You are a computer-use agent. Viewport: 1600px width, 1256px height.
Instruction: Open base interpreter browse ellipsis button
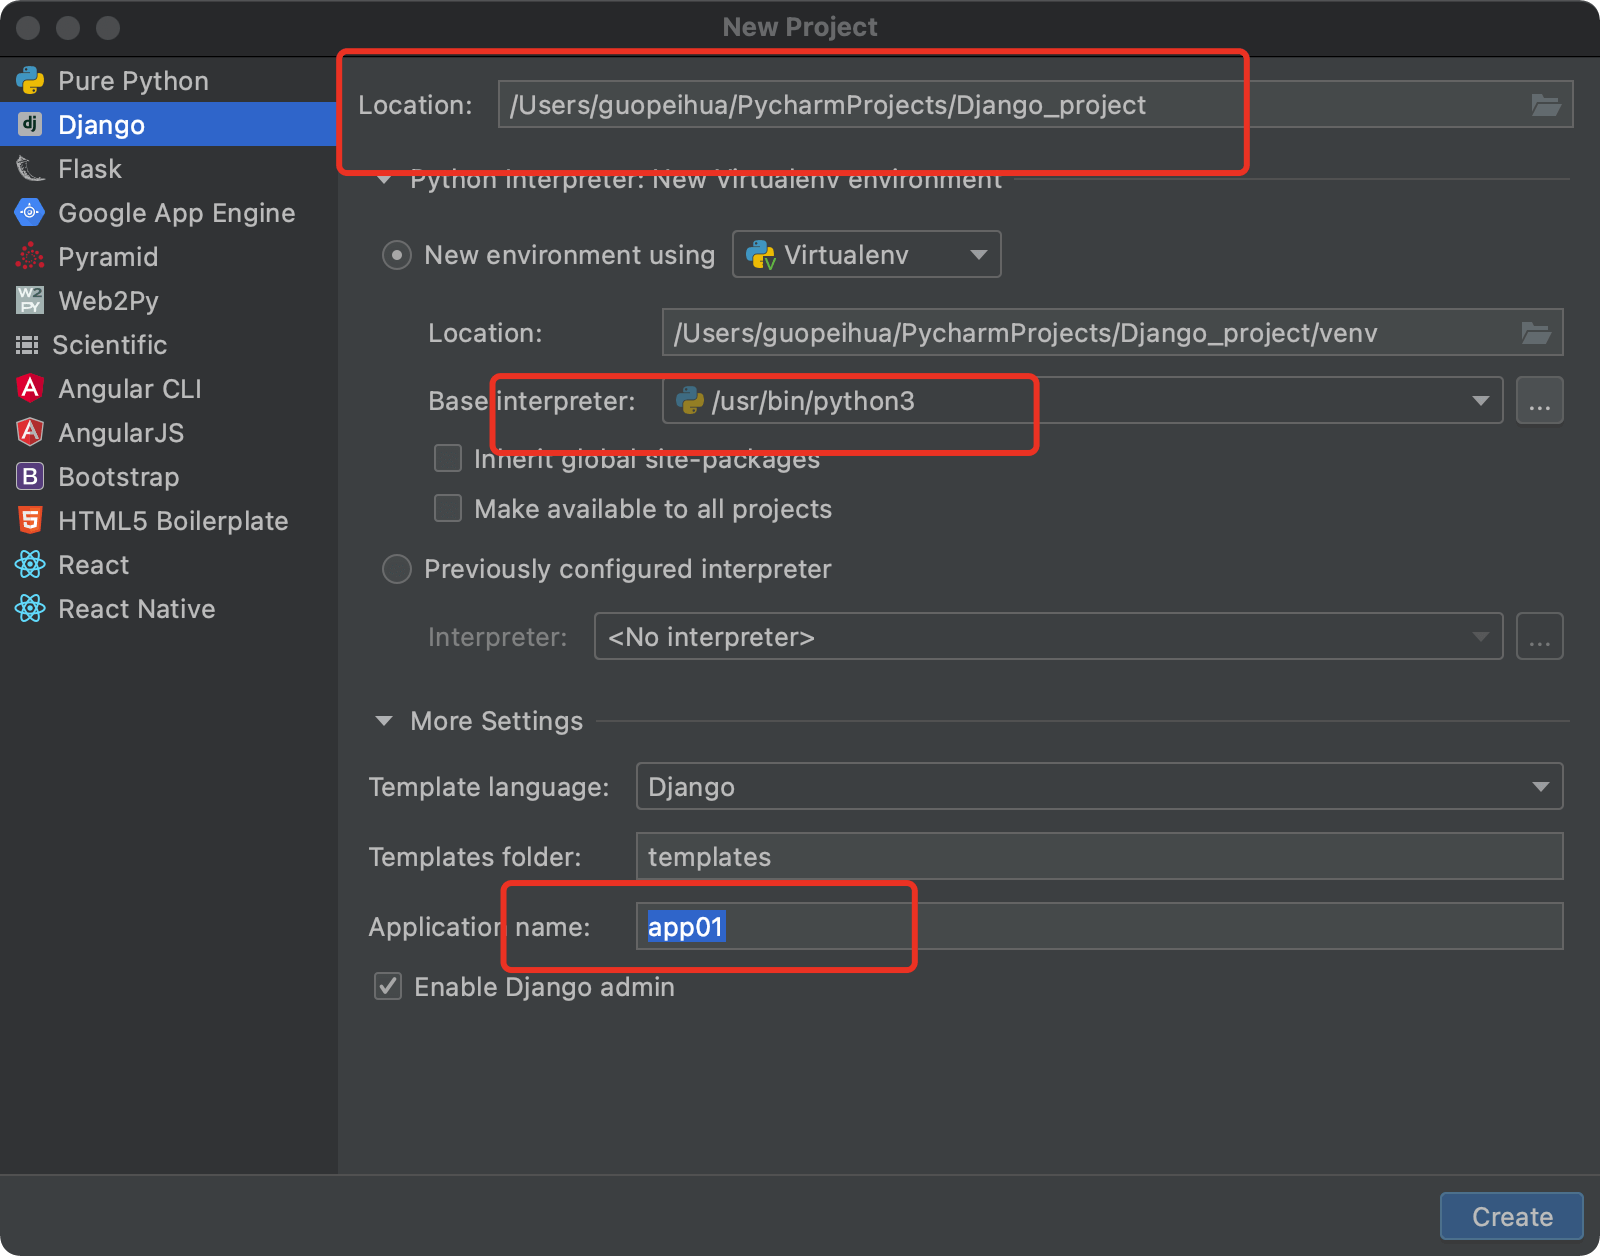(1539, 401)
